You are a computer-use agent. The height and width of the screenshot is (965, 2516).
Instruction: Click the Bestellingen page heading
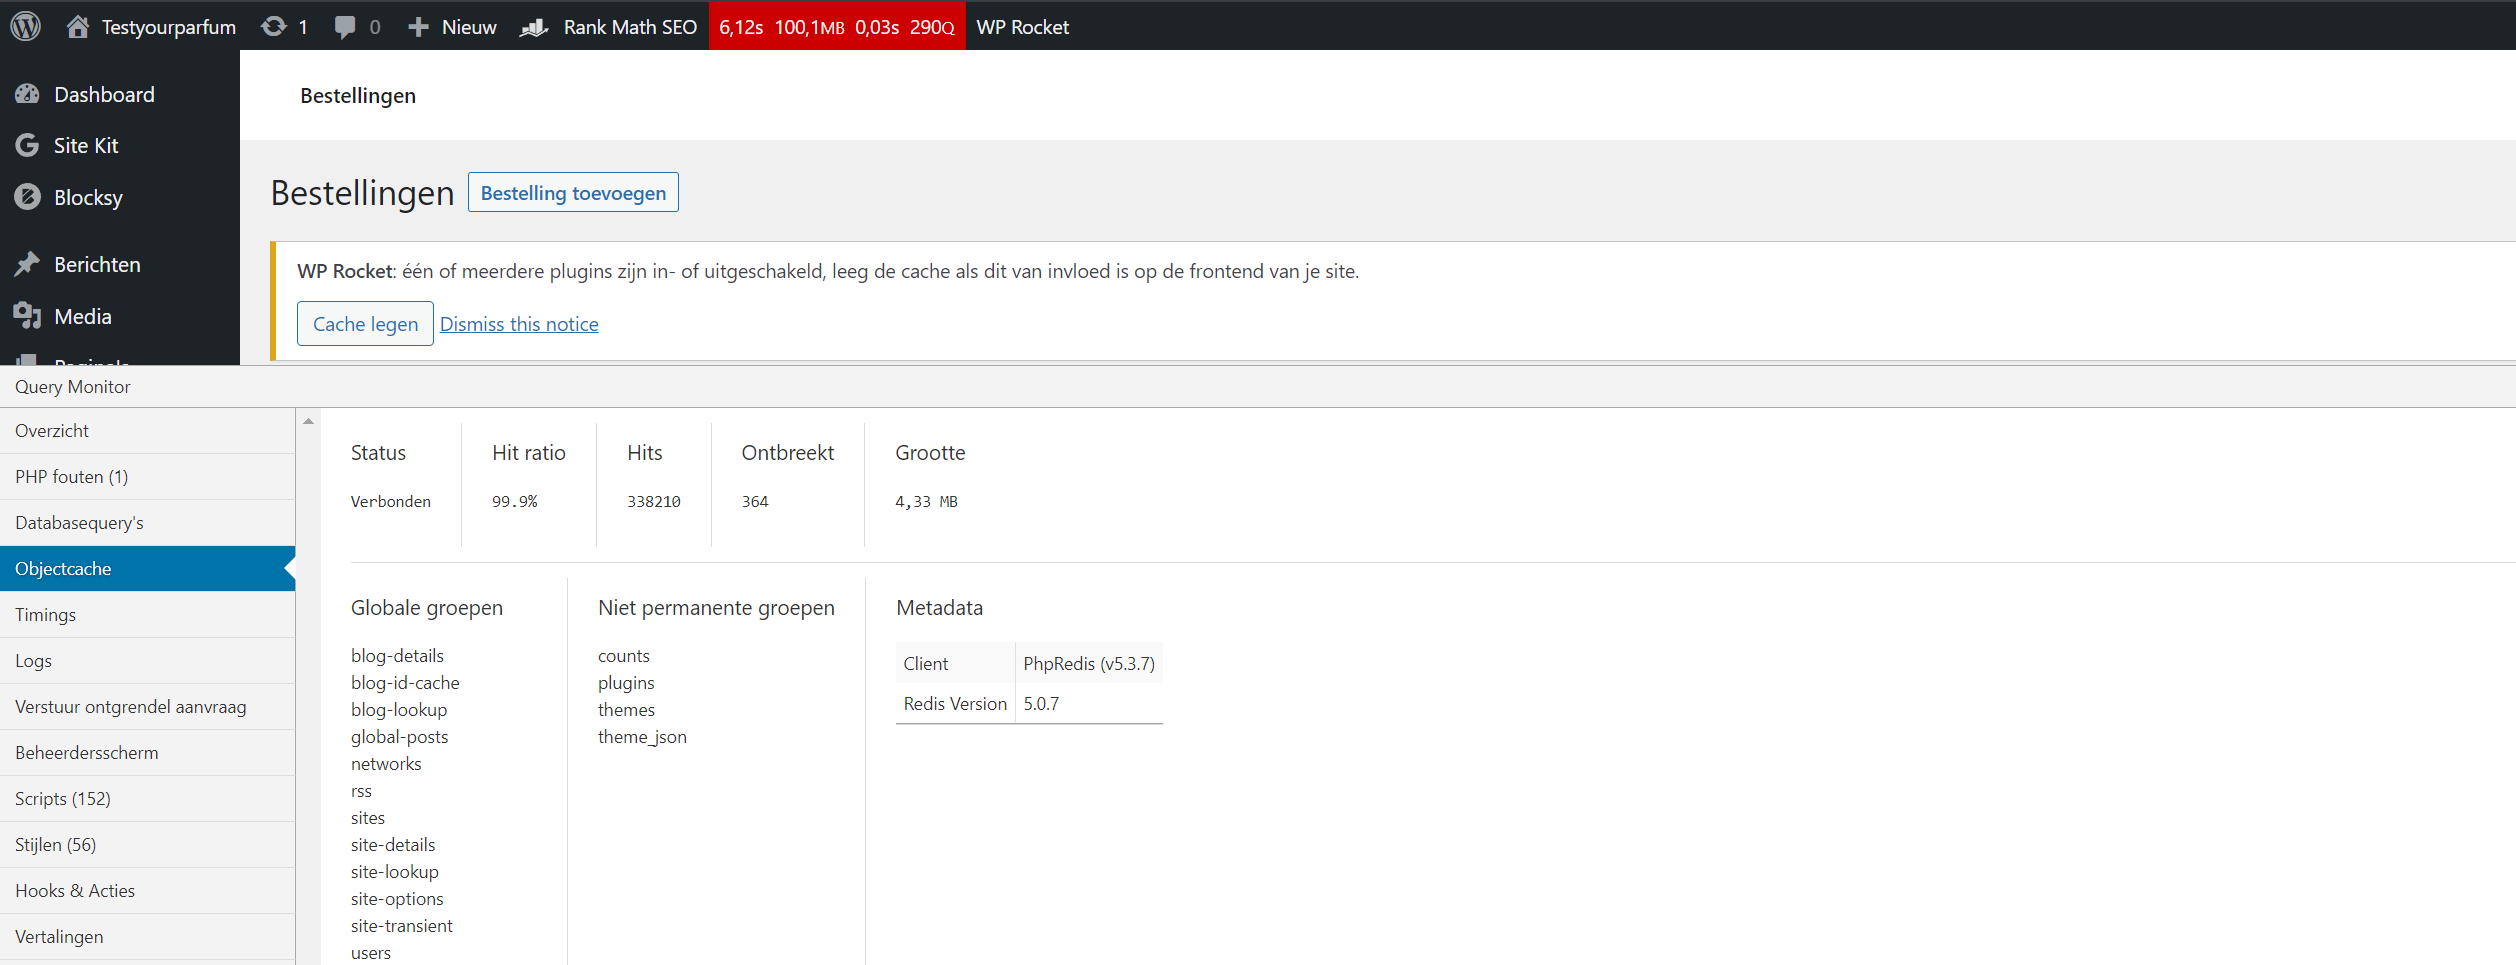[362, 192]
